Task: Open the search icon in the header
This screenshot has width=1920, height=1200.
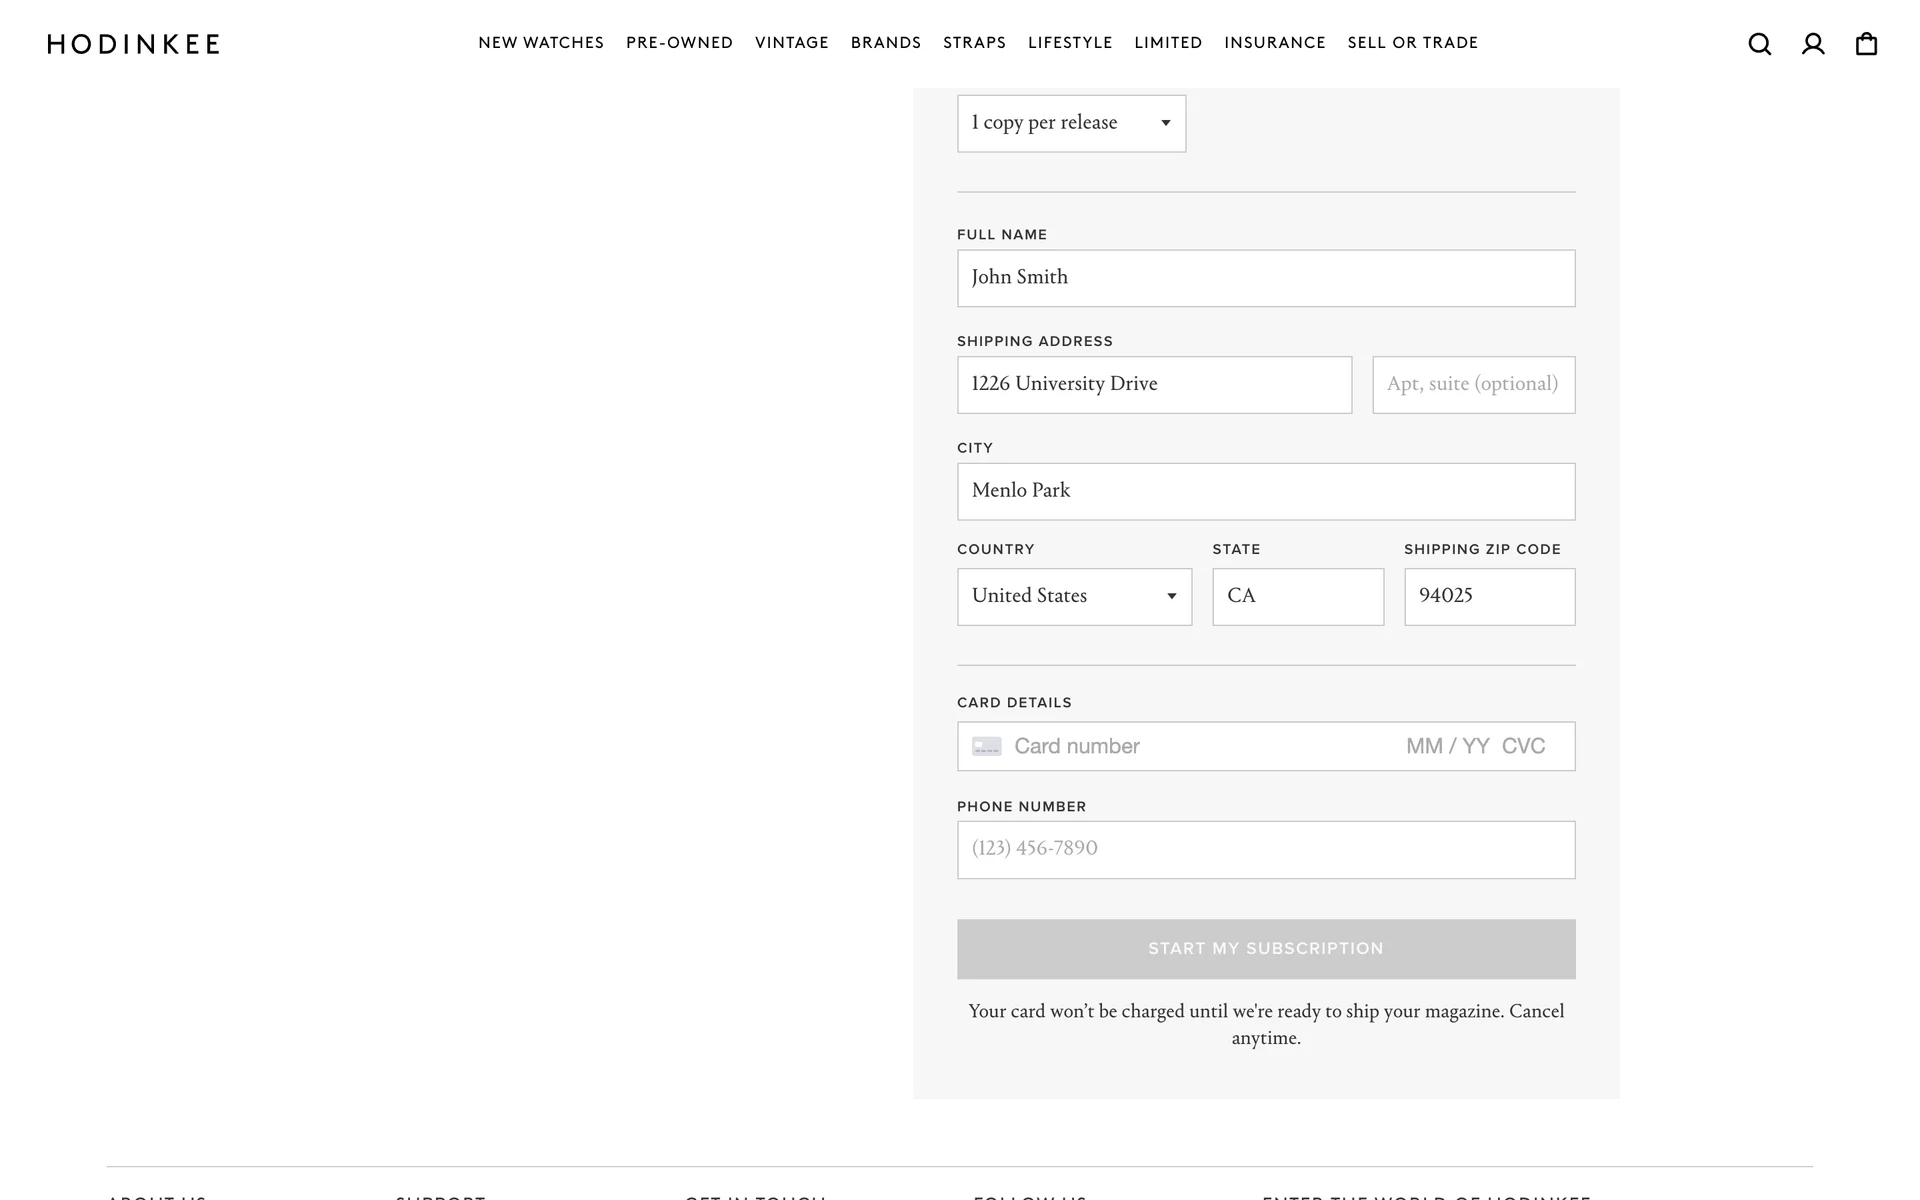Action: tap(1759, 44)
